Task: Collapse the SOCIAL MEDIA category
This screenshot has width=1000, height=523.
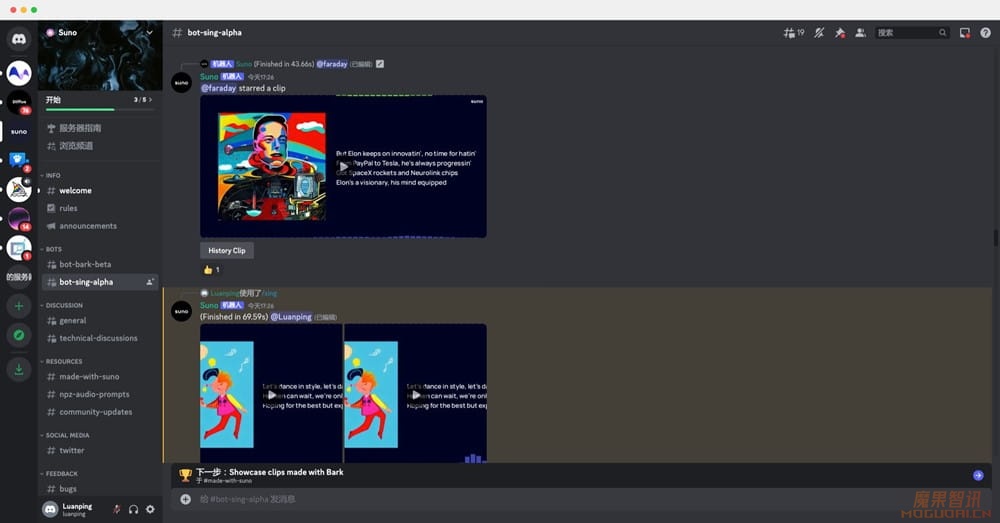Action: pos(65,436)
